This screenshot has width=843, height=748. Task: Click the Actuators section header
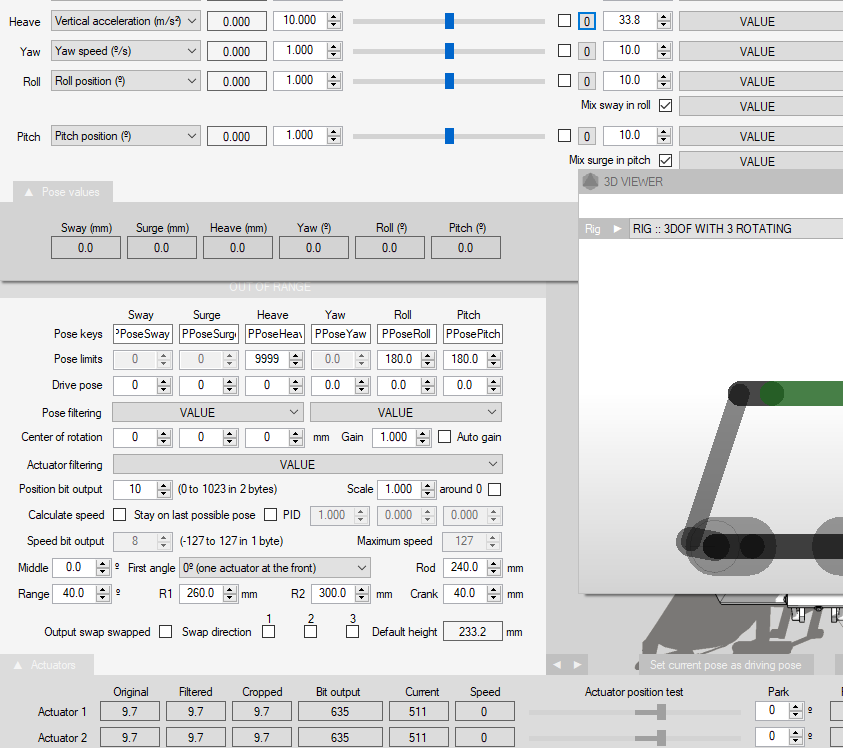click(52, 665)
